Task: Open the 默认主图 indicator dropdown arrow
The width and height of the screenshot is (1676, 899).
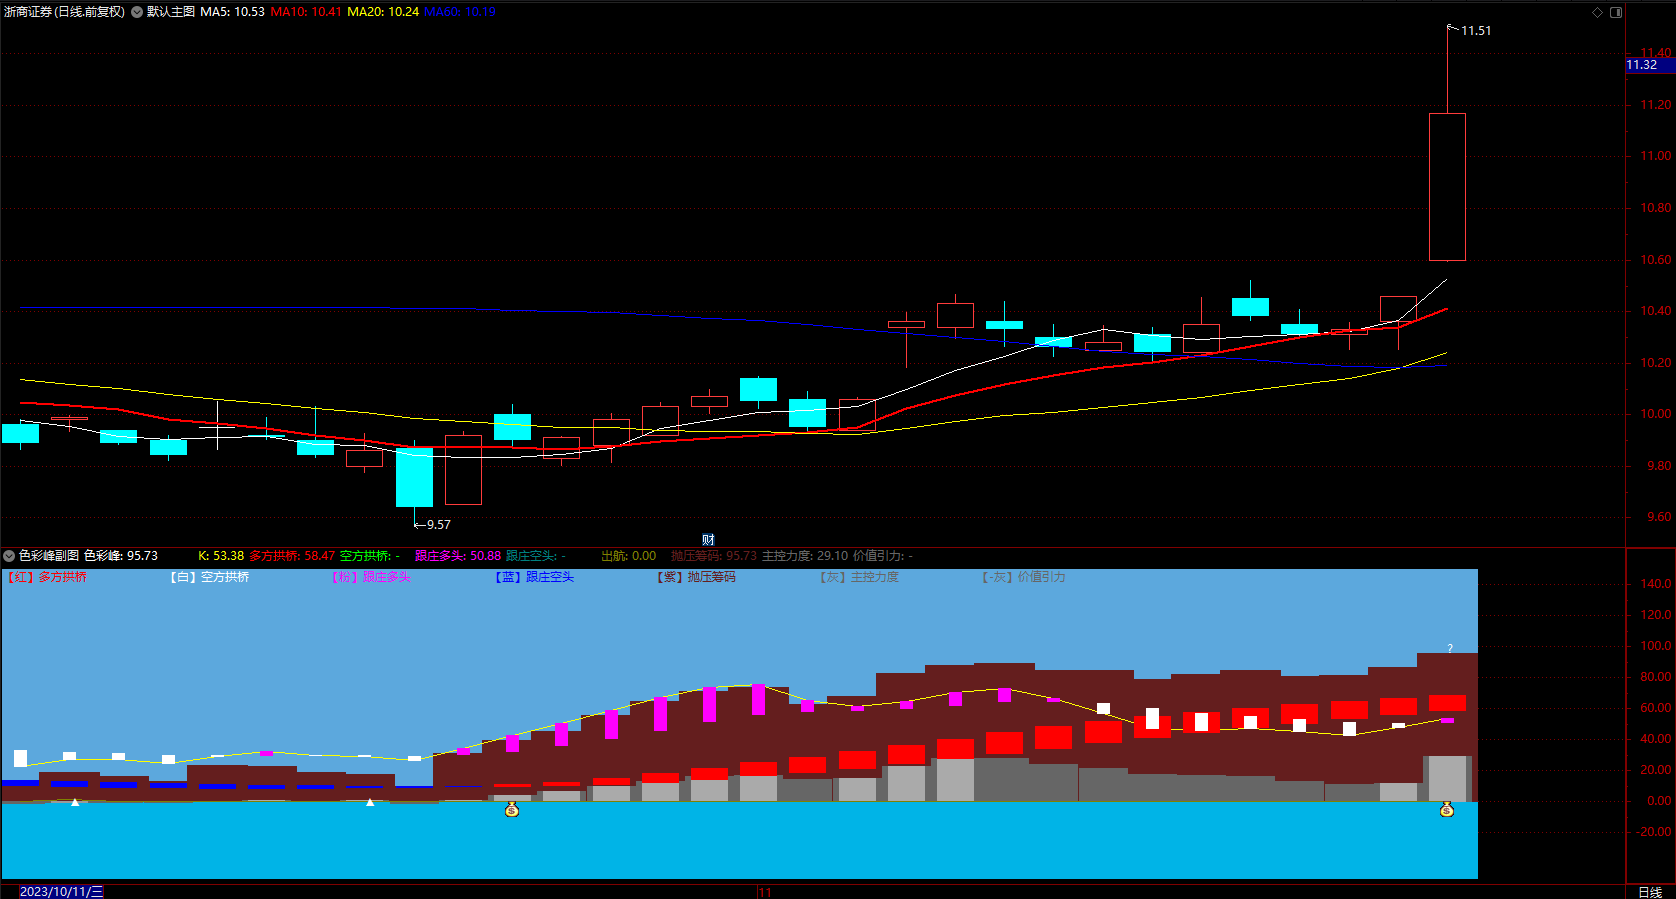Action: click(x=137, y=12)
